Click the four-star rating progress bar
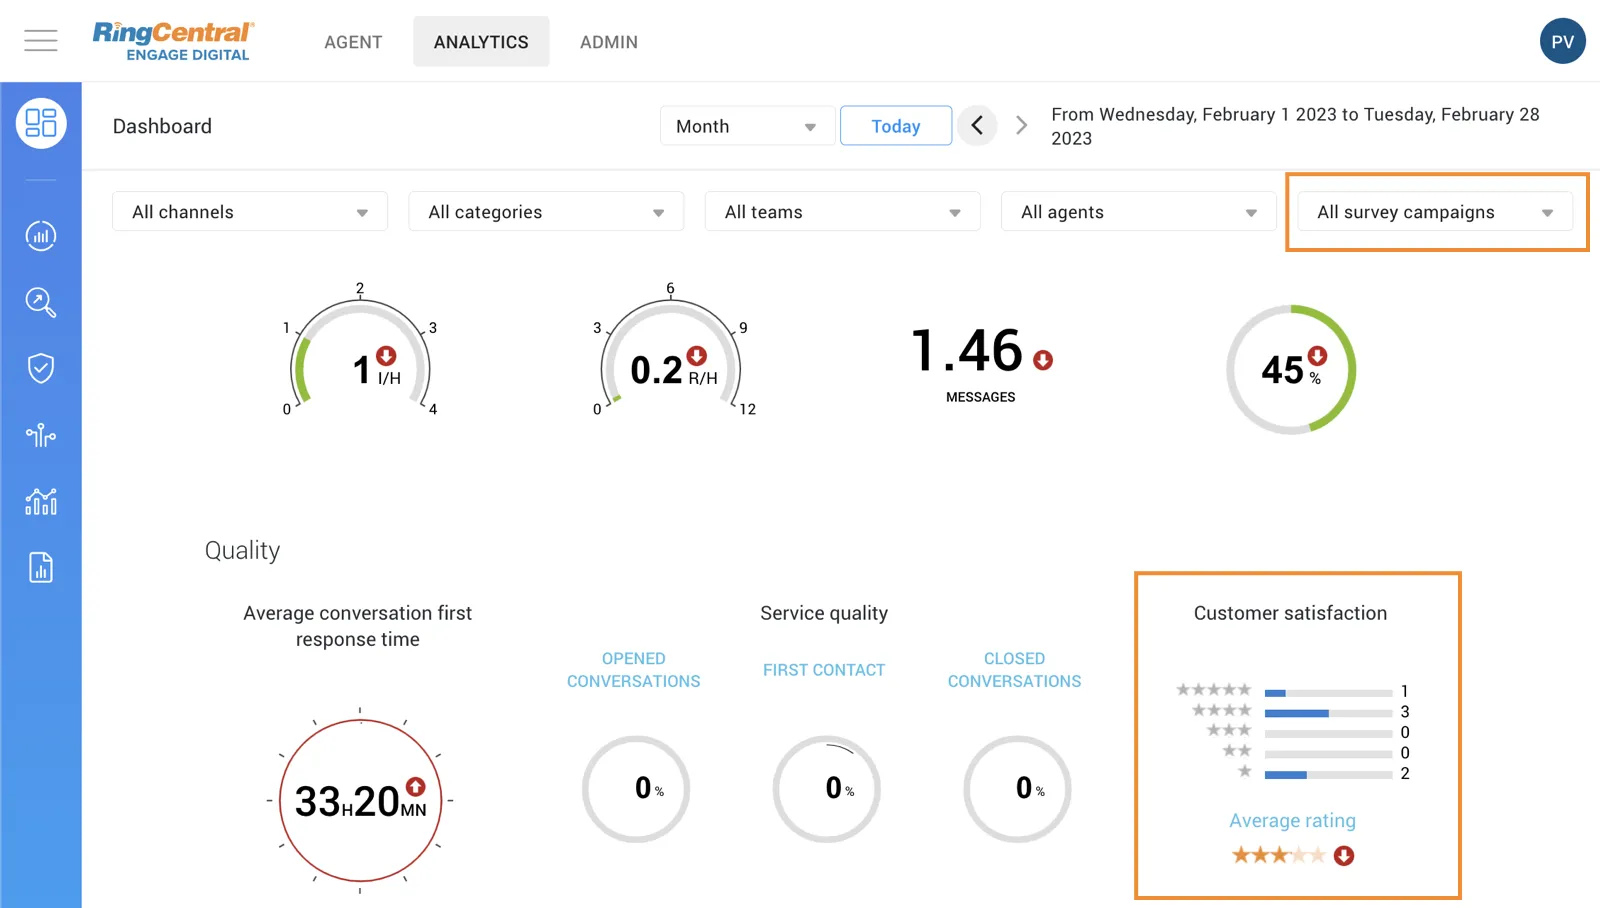Screen dimensions: 1600x908 [x=1328, y=713]
